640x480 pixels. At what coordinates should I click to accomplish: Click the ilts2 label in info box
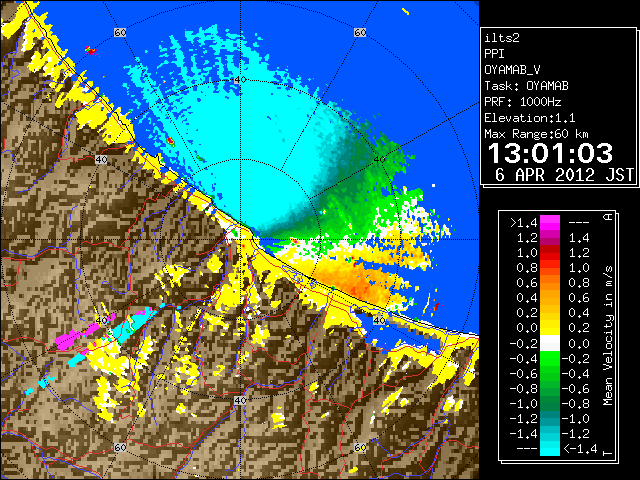click(x=502, y=38)
